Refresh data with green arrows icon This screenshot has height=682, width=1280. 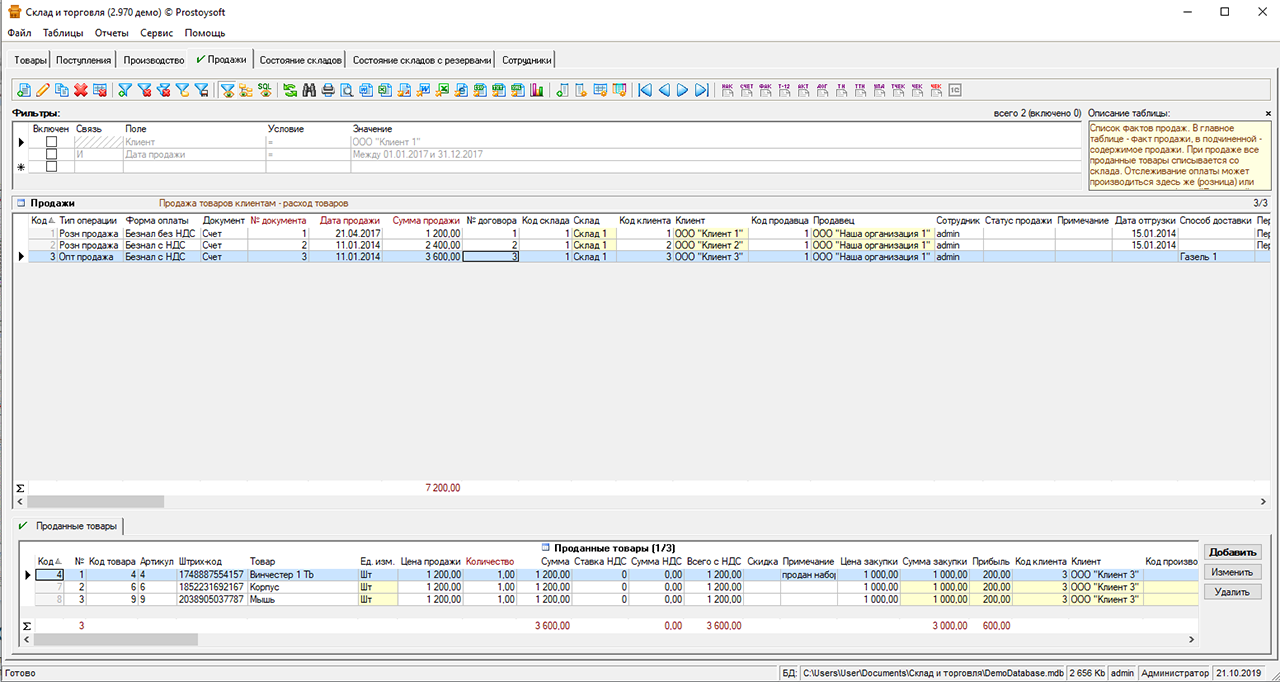click(290, 91)
